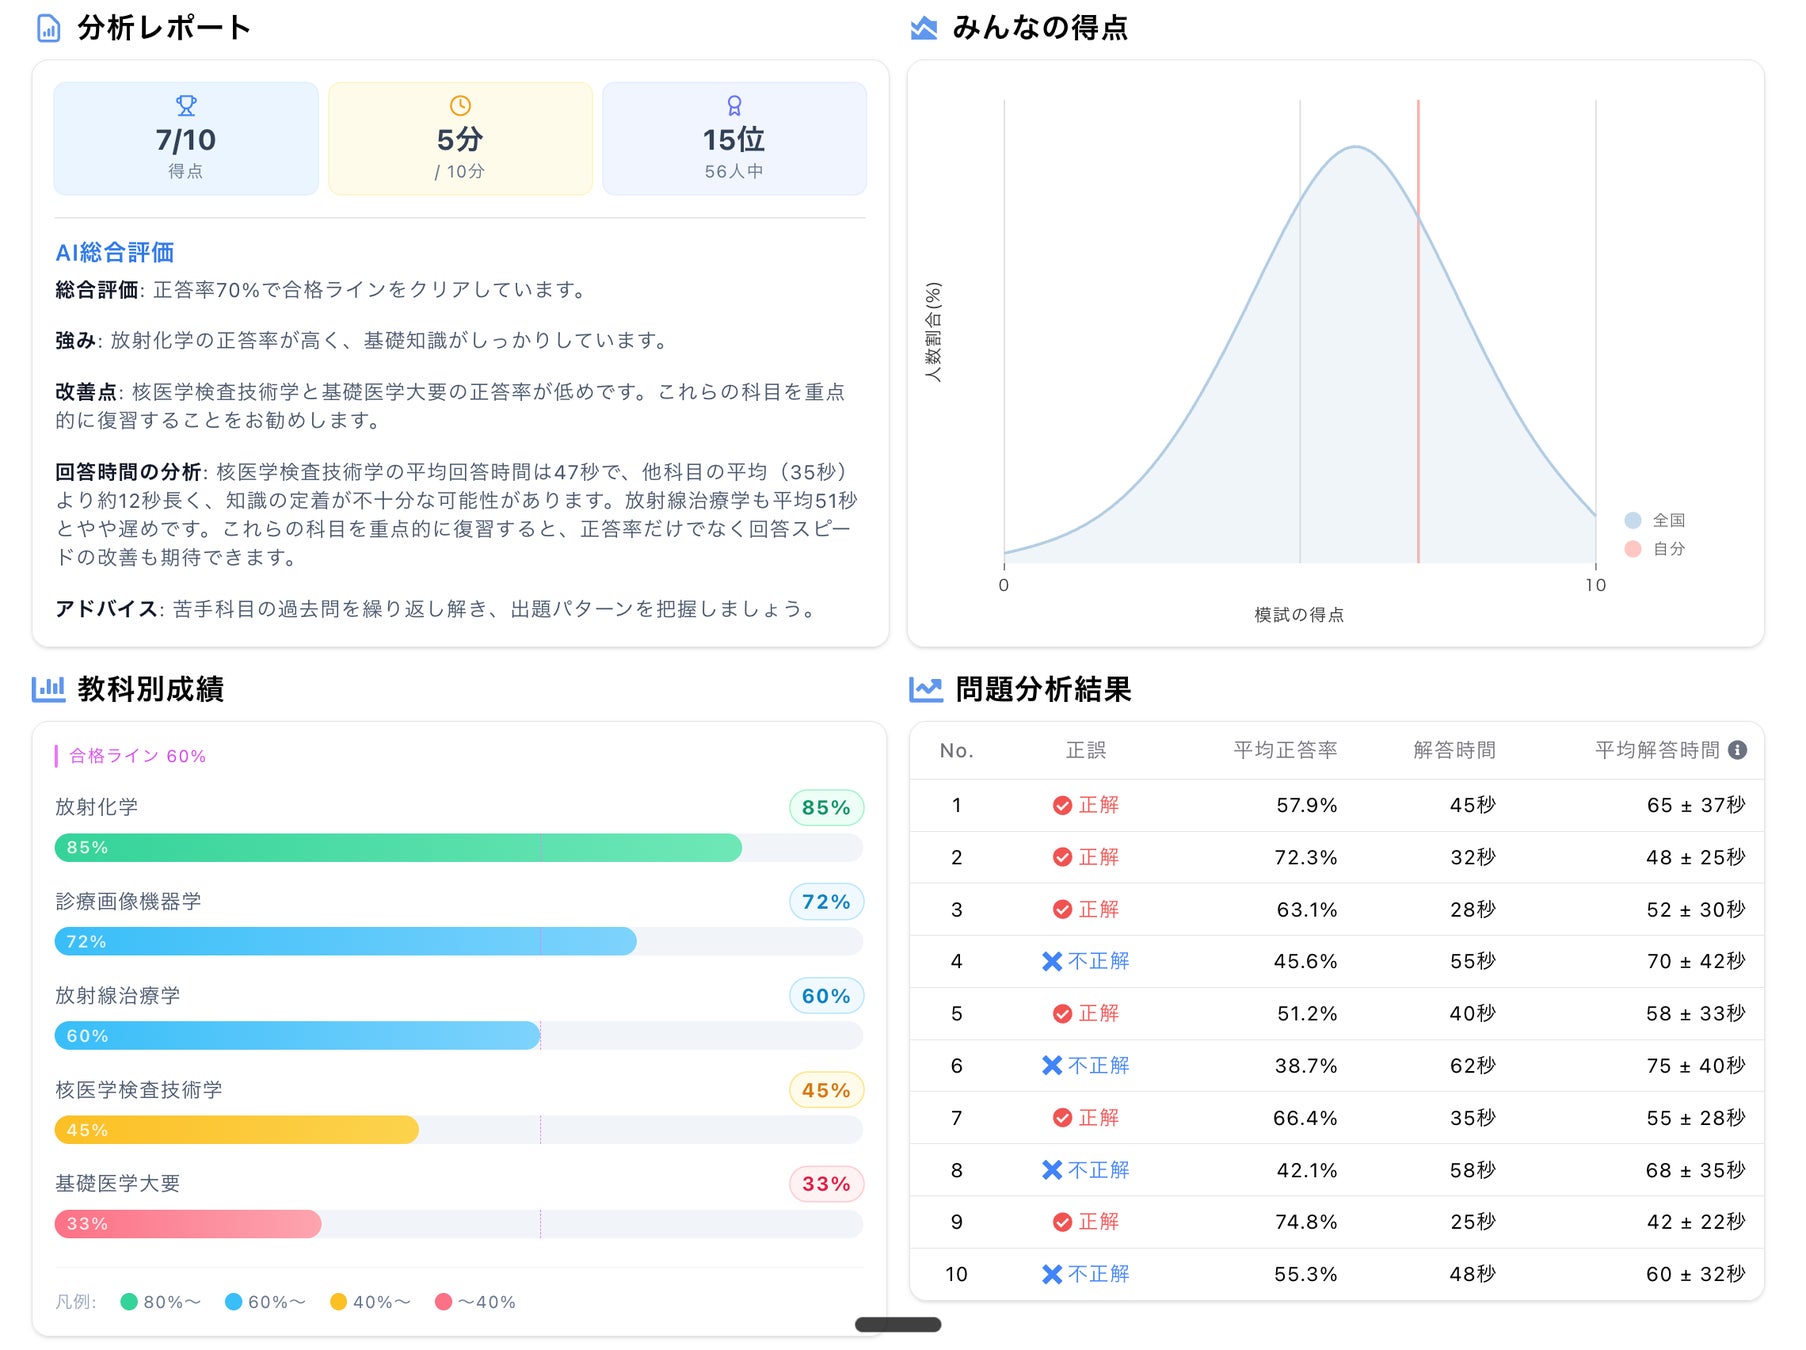Click the 55 ± 28秒 cell
Viewport: 1806px width, 1350px height.
[x=1696, y=1118]
